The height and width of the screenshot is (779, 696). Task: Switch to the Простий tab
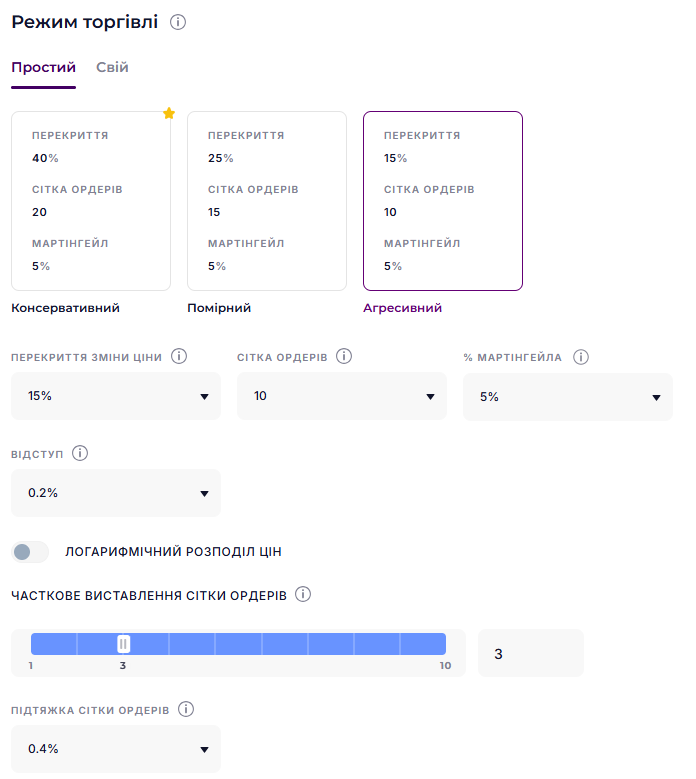43,68
